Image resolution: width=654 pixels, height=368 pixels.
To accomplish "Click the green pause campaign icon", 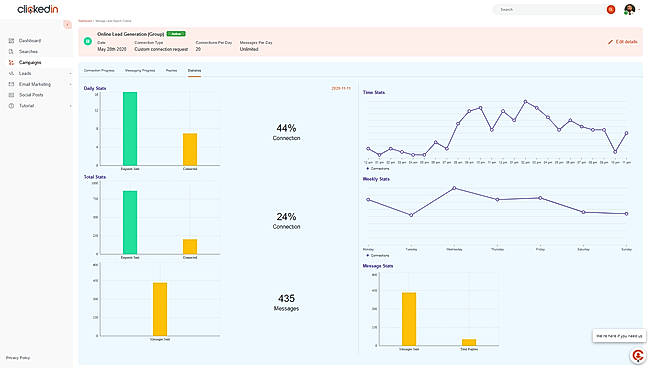I will [x=88, y=41].
